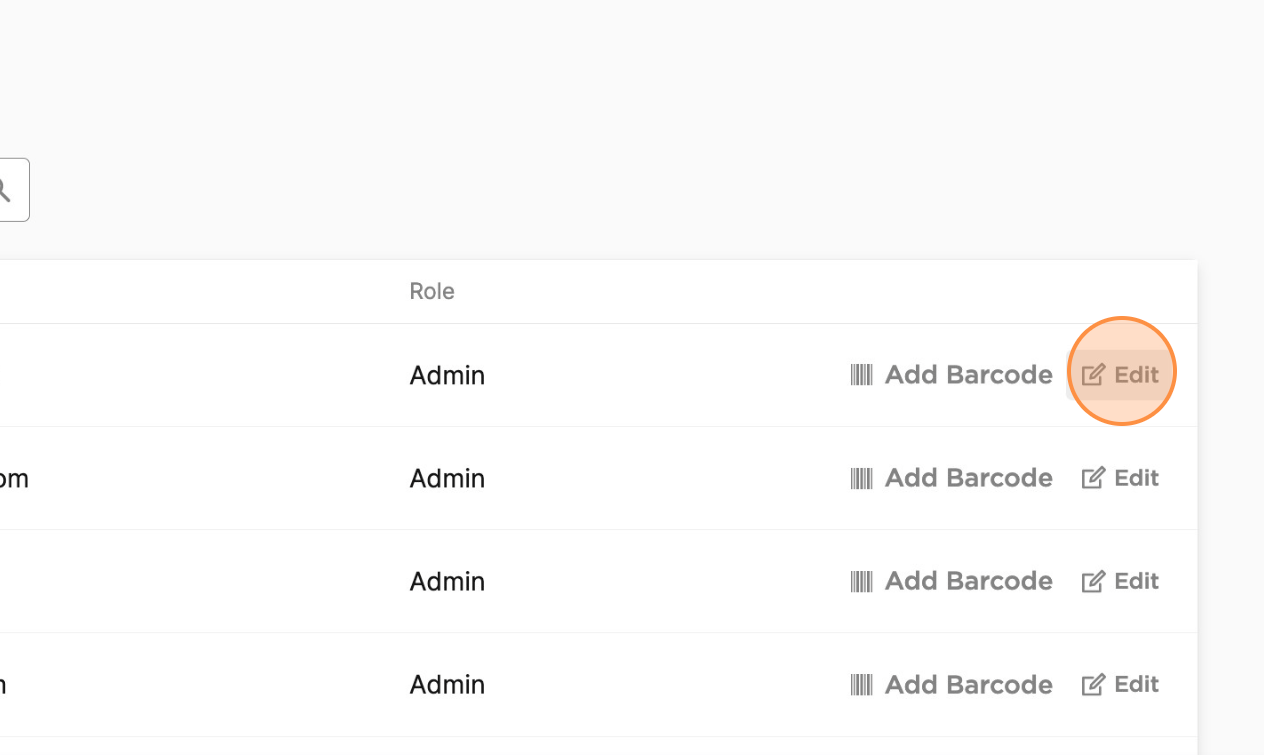Select the Admin role cell in the fourth row

447,685
